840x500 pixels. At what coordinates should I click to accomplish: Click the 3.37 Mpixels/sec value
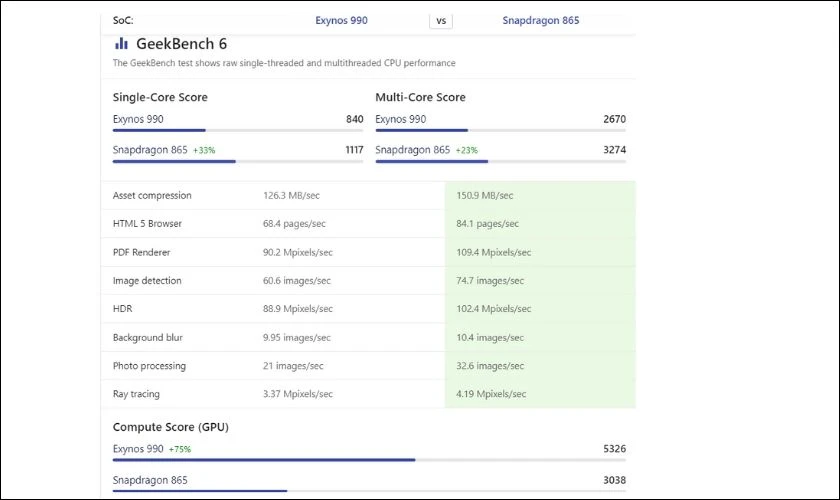(298, 394)
